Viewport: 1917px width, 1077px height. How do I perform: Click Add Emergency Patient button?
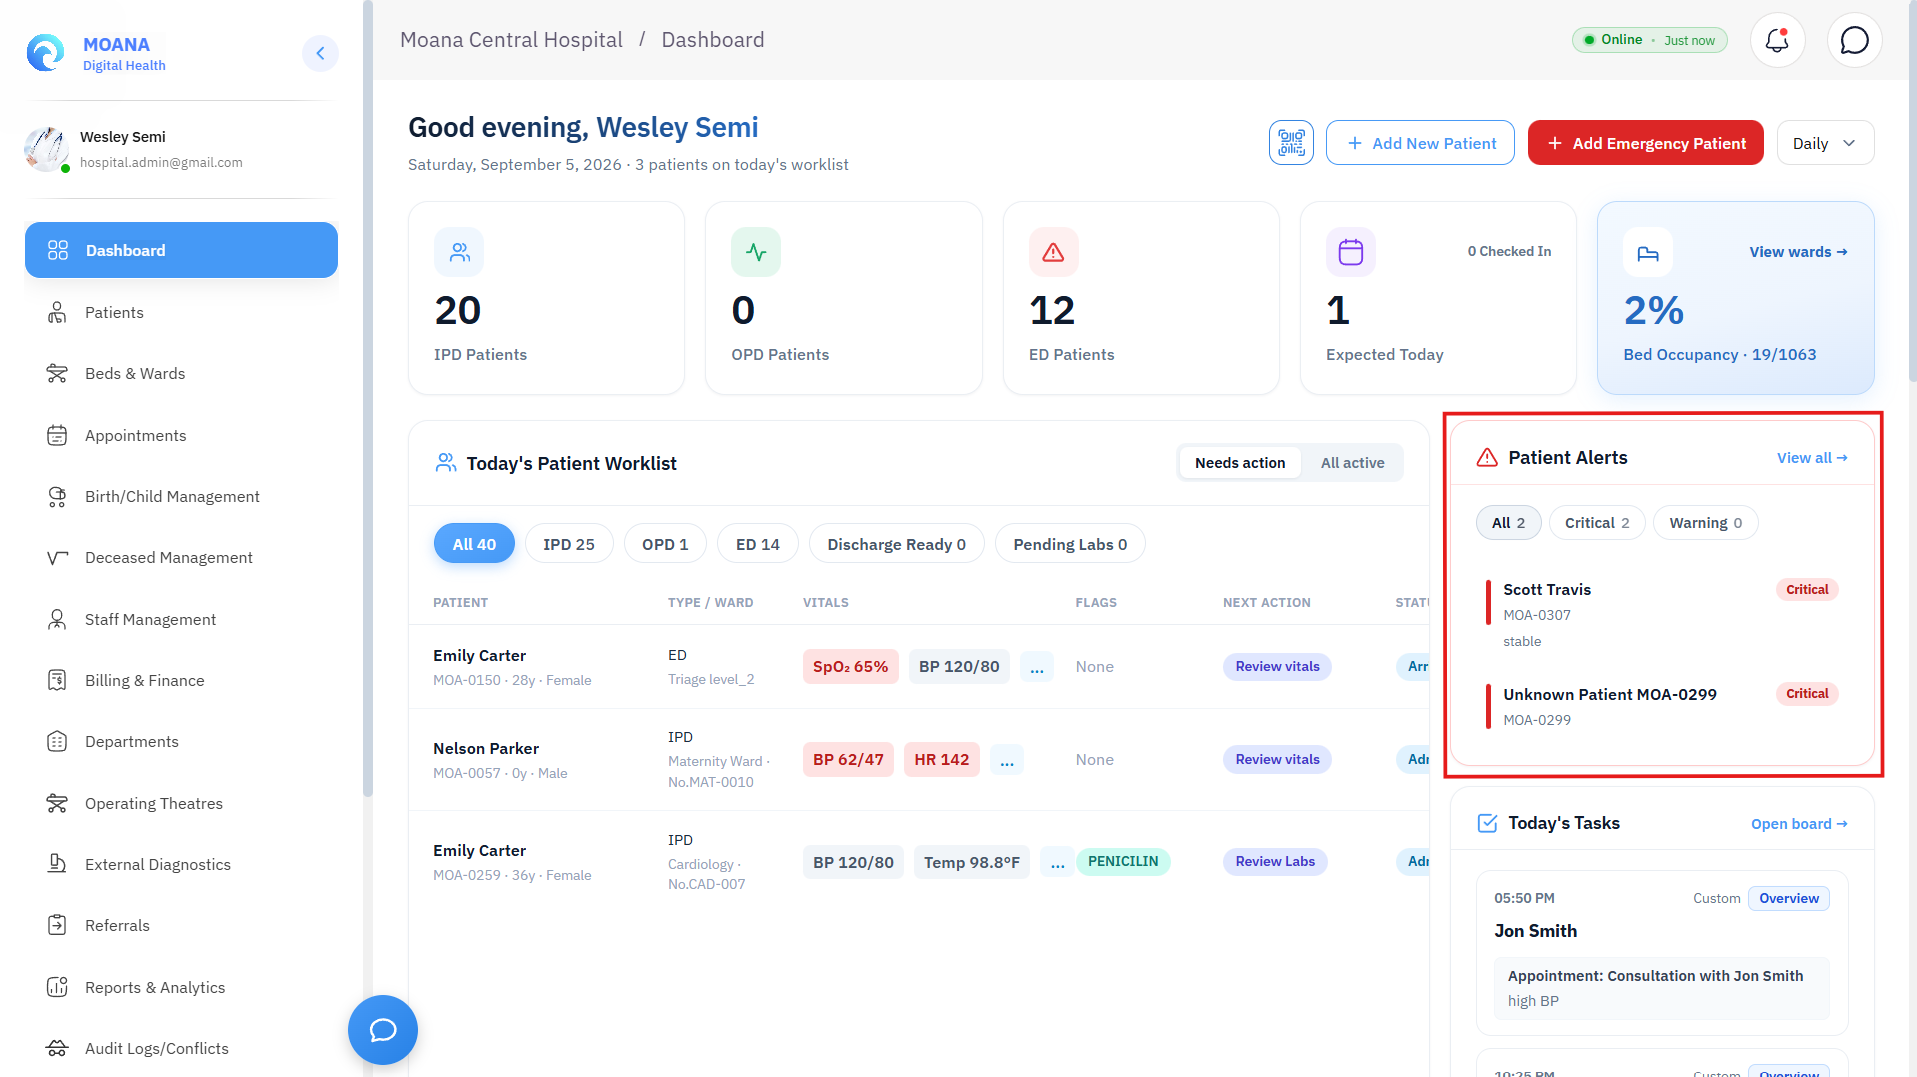click(x=1645, y=143)
